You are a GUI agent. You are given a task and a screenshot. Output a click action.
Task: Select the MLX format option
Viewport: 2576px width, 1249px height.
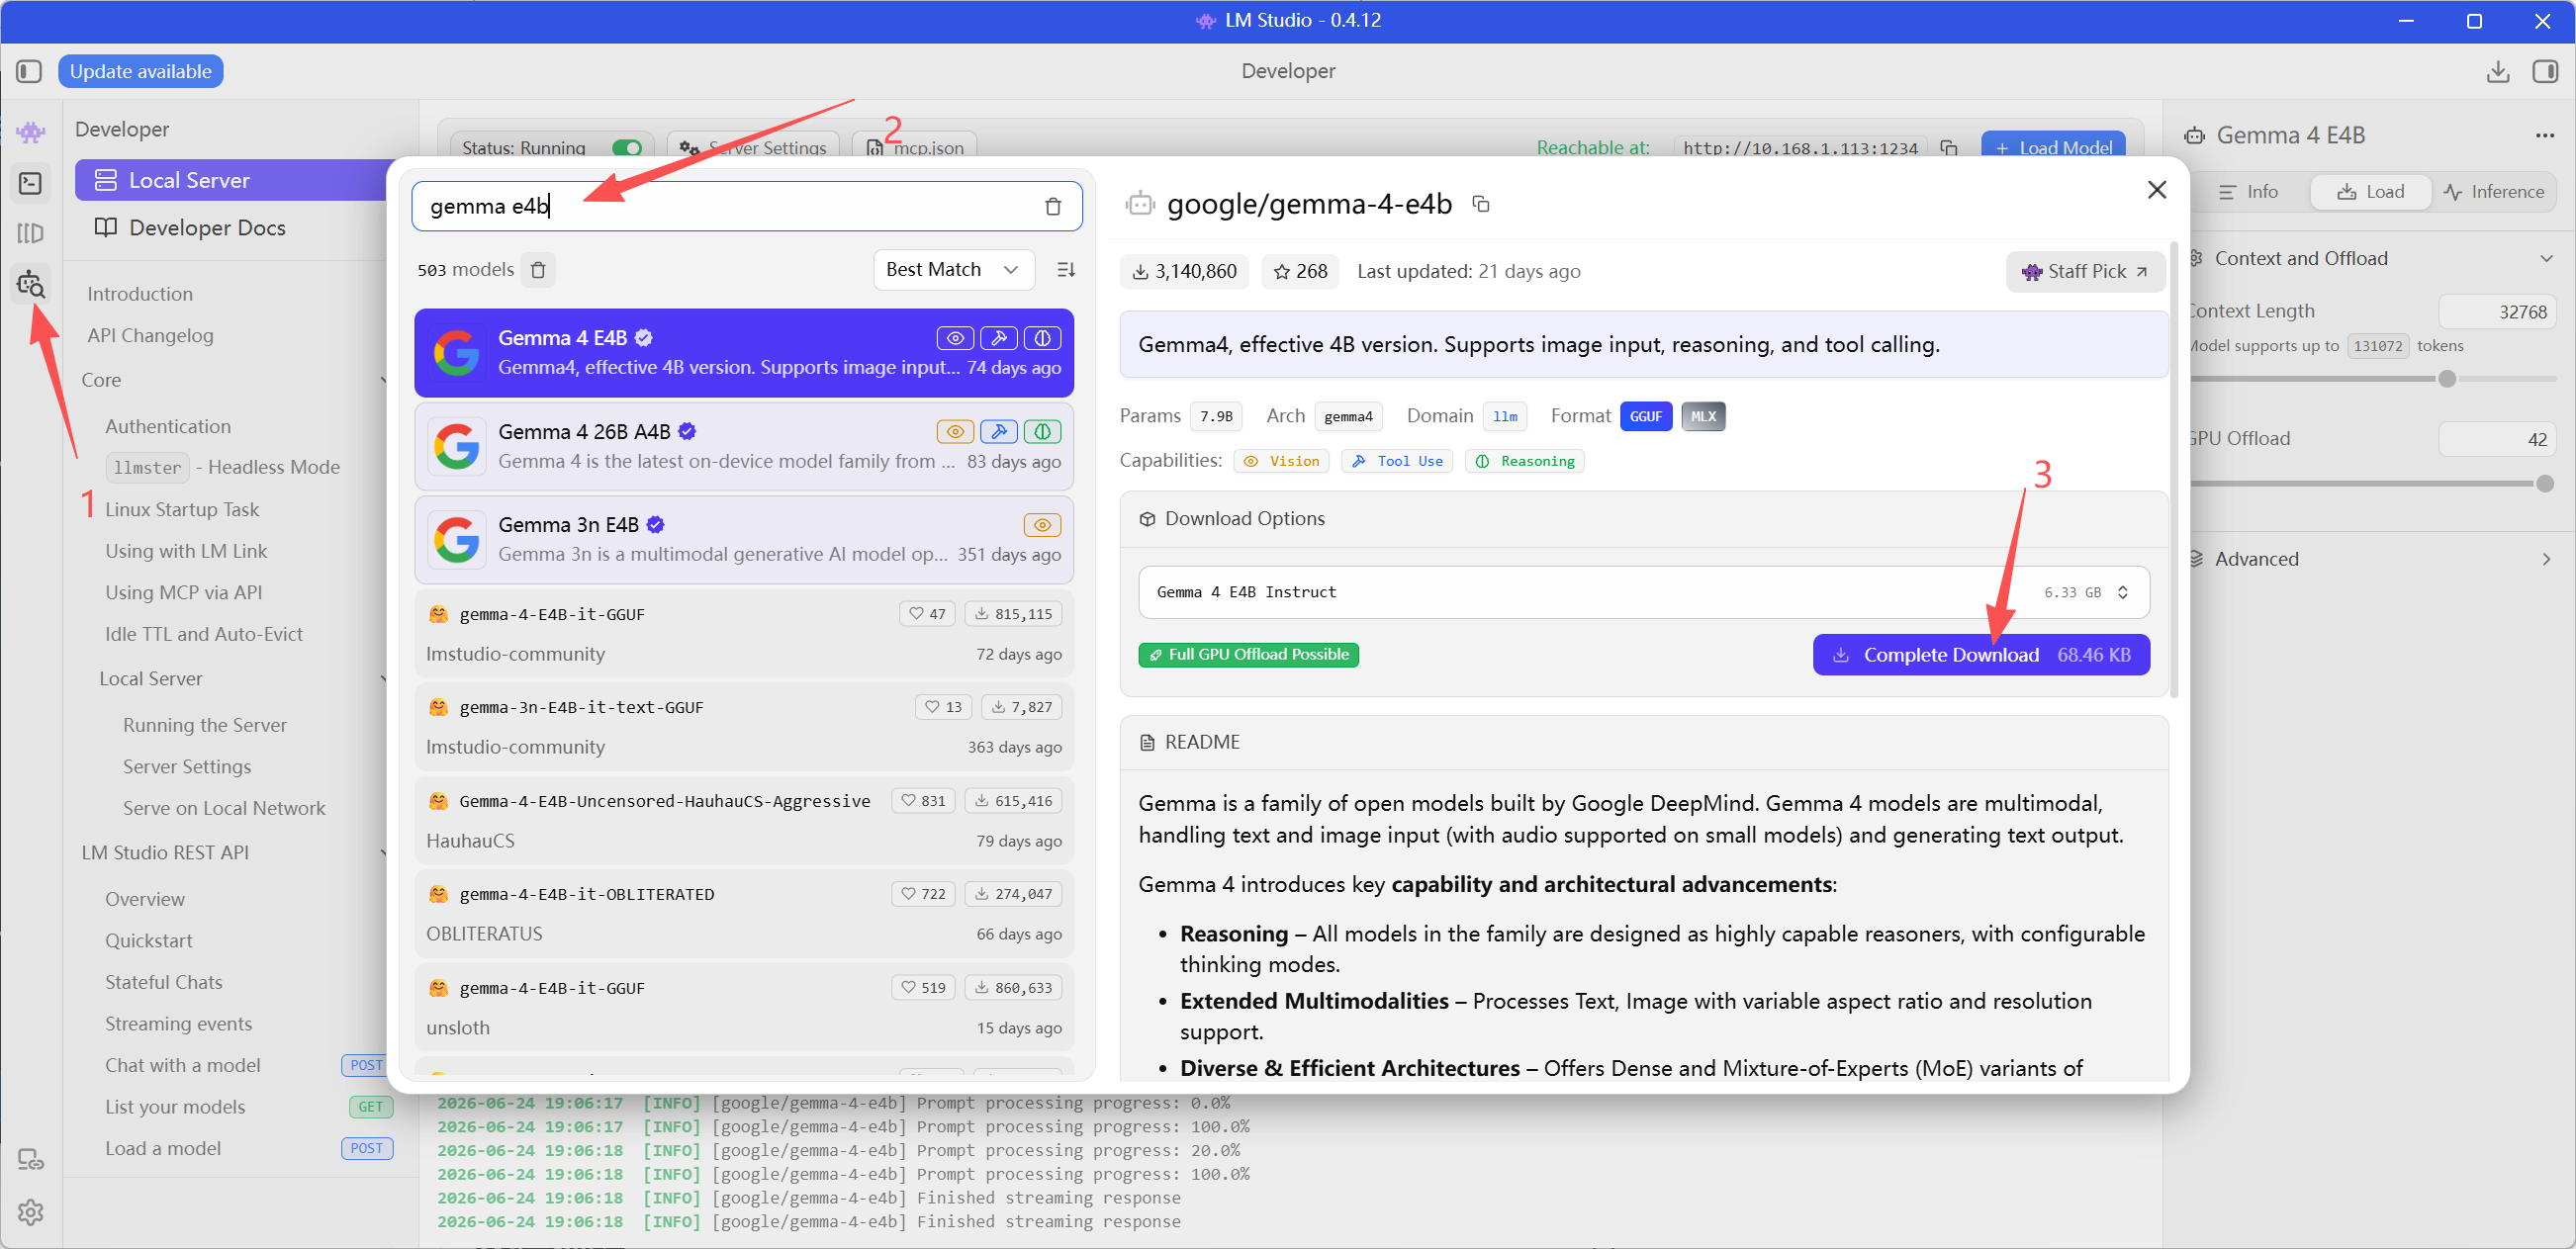(1703, 417)
